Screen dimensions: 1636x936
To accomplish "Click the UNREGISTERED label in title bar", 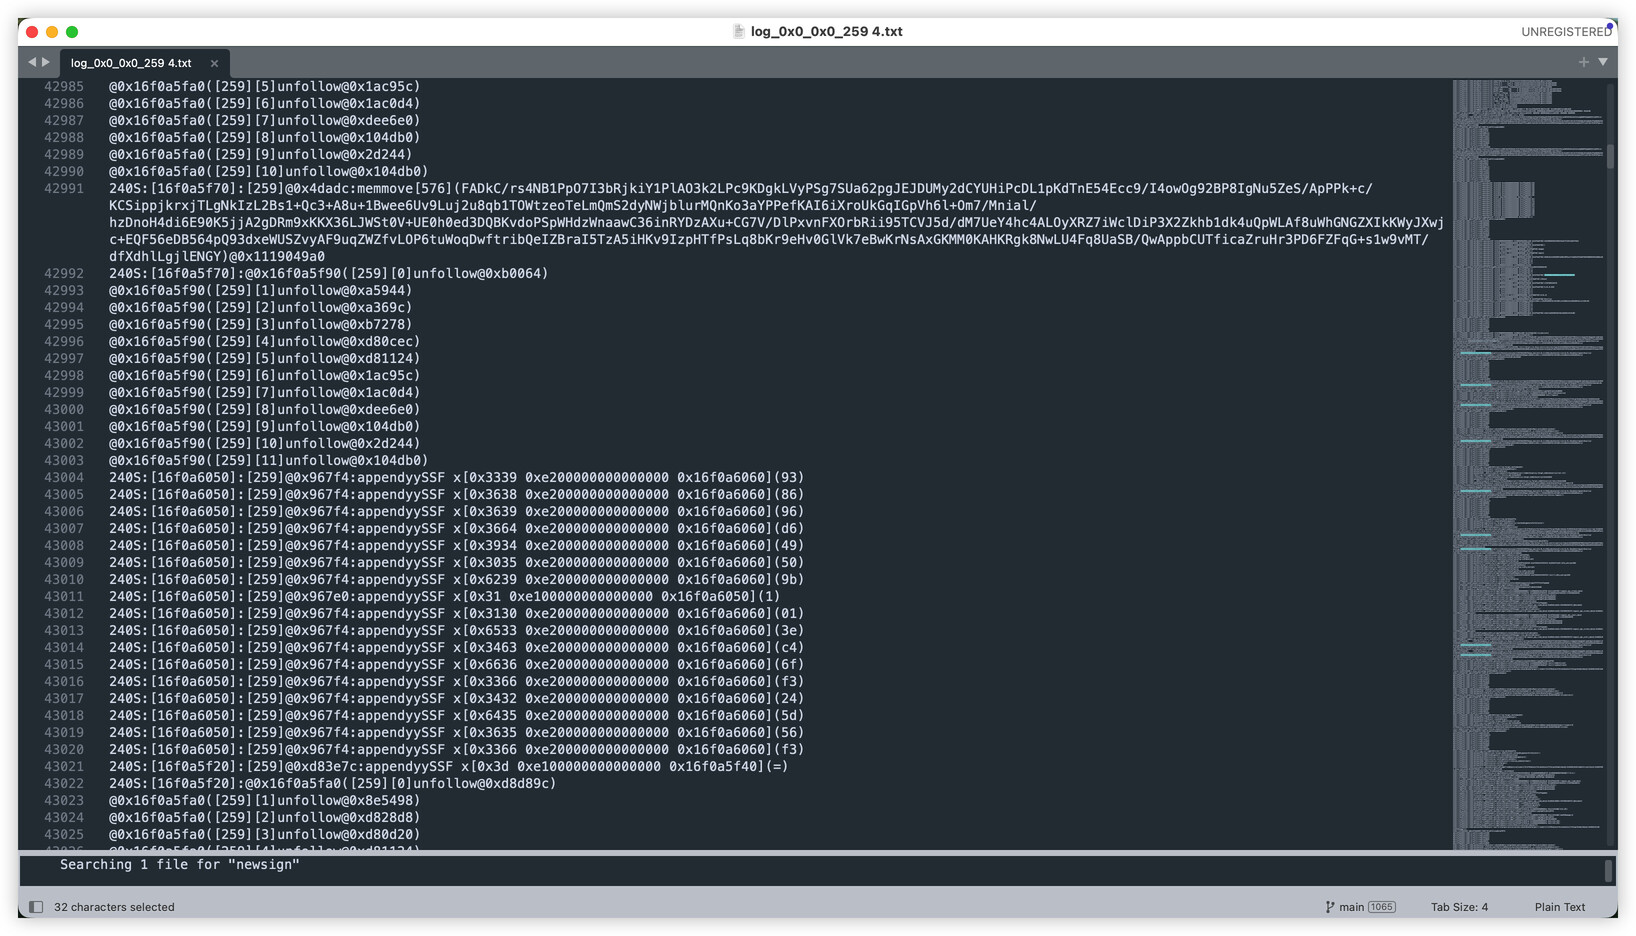I will pos(1565,32).
